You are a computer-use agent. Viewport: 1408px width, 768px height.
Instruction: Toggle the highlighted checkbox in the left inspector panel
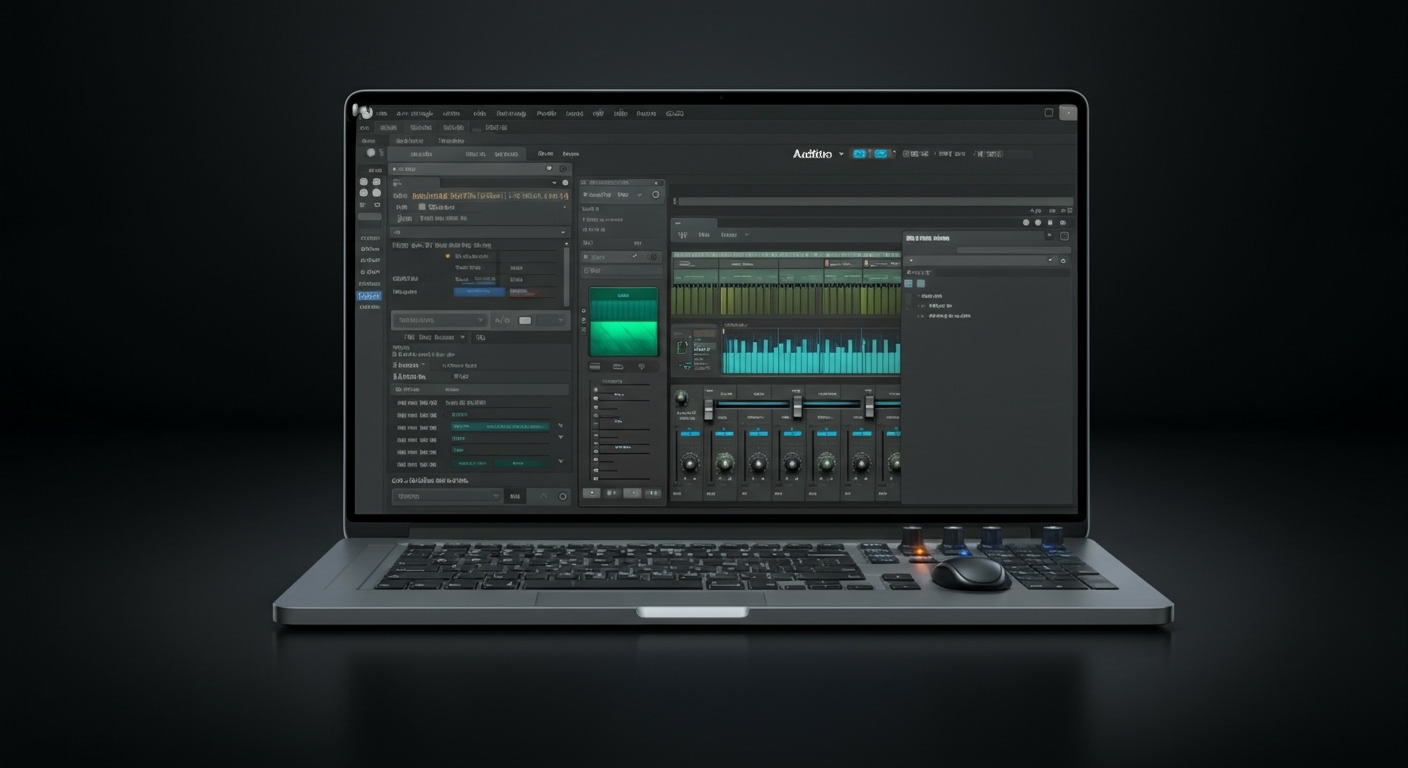[422, 207]
